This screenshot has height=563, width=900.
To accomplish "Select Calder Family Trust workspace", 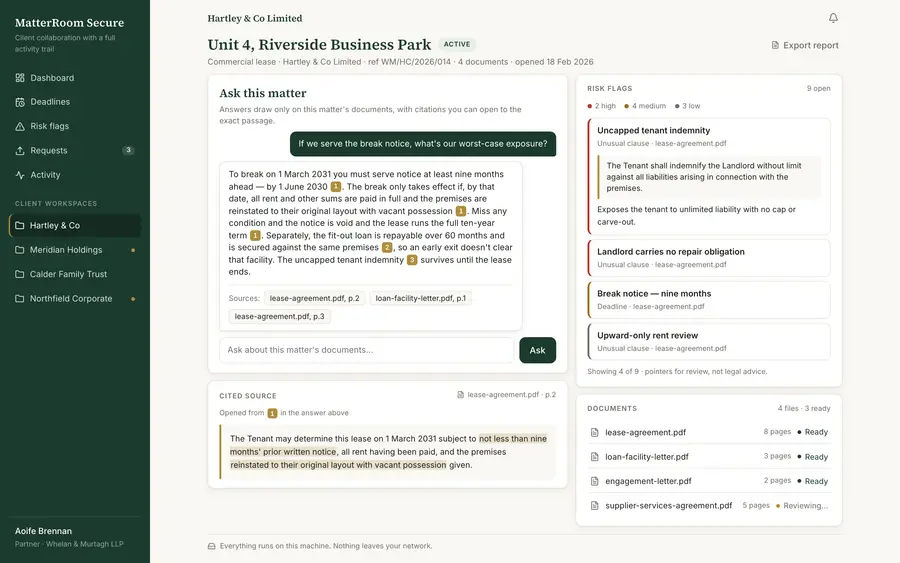I will [x=75, y=274].
